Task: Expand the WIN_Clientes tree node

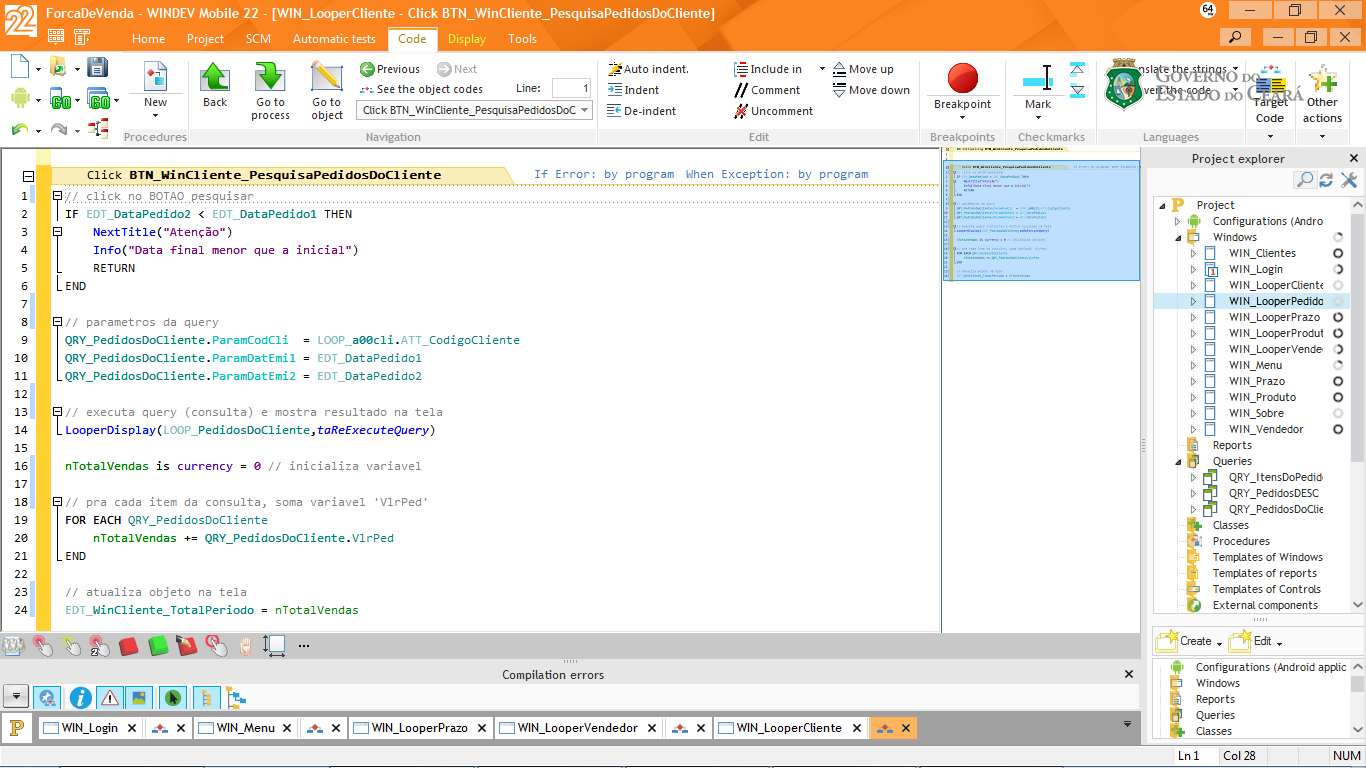Action: pos(1193,254)
